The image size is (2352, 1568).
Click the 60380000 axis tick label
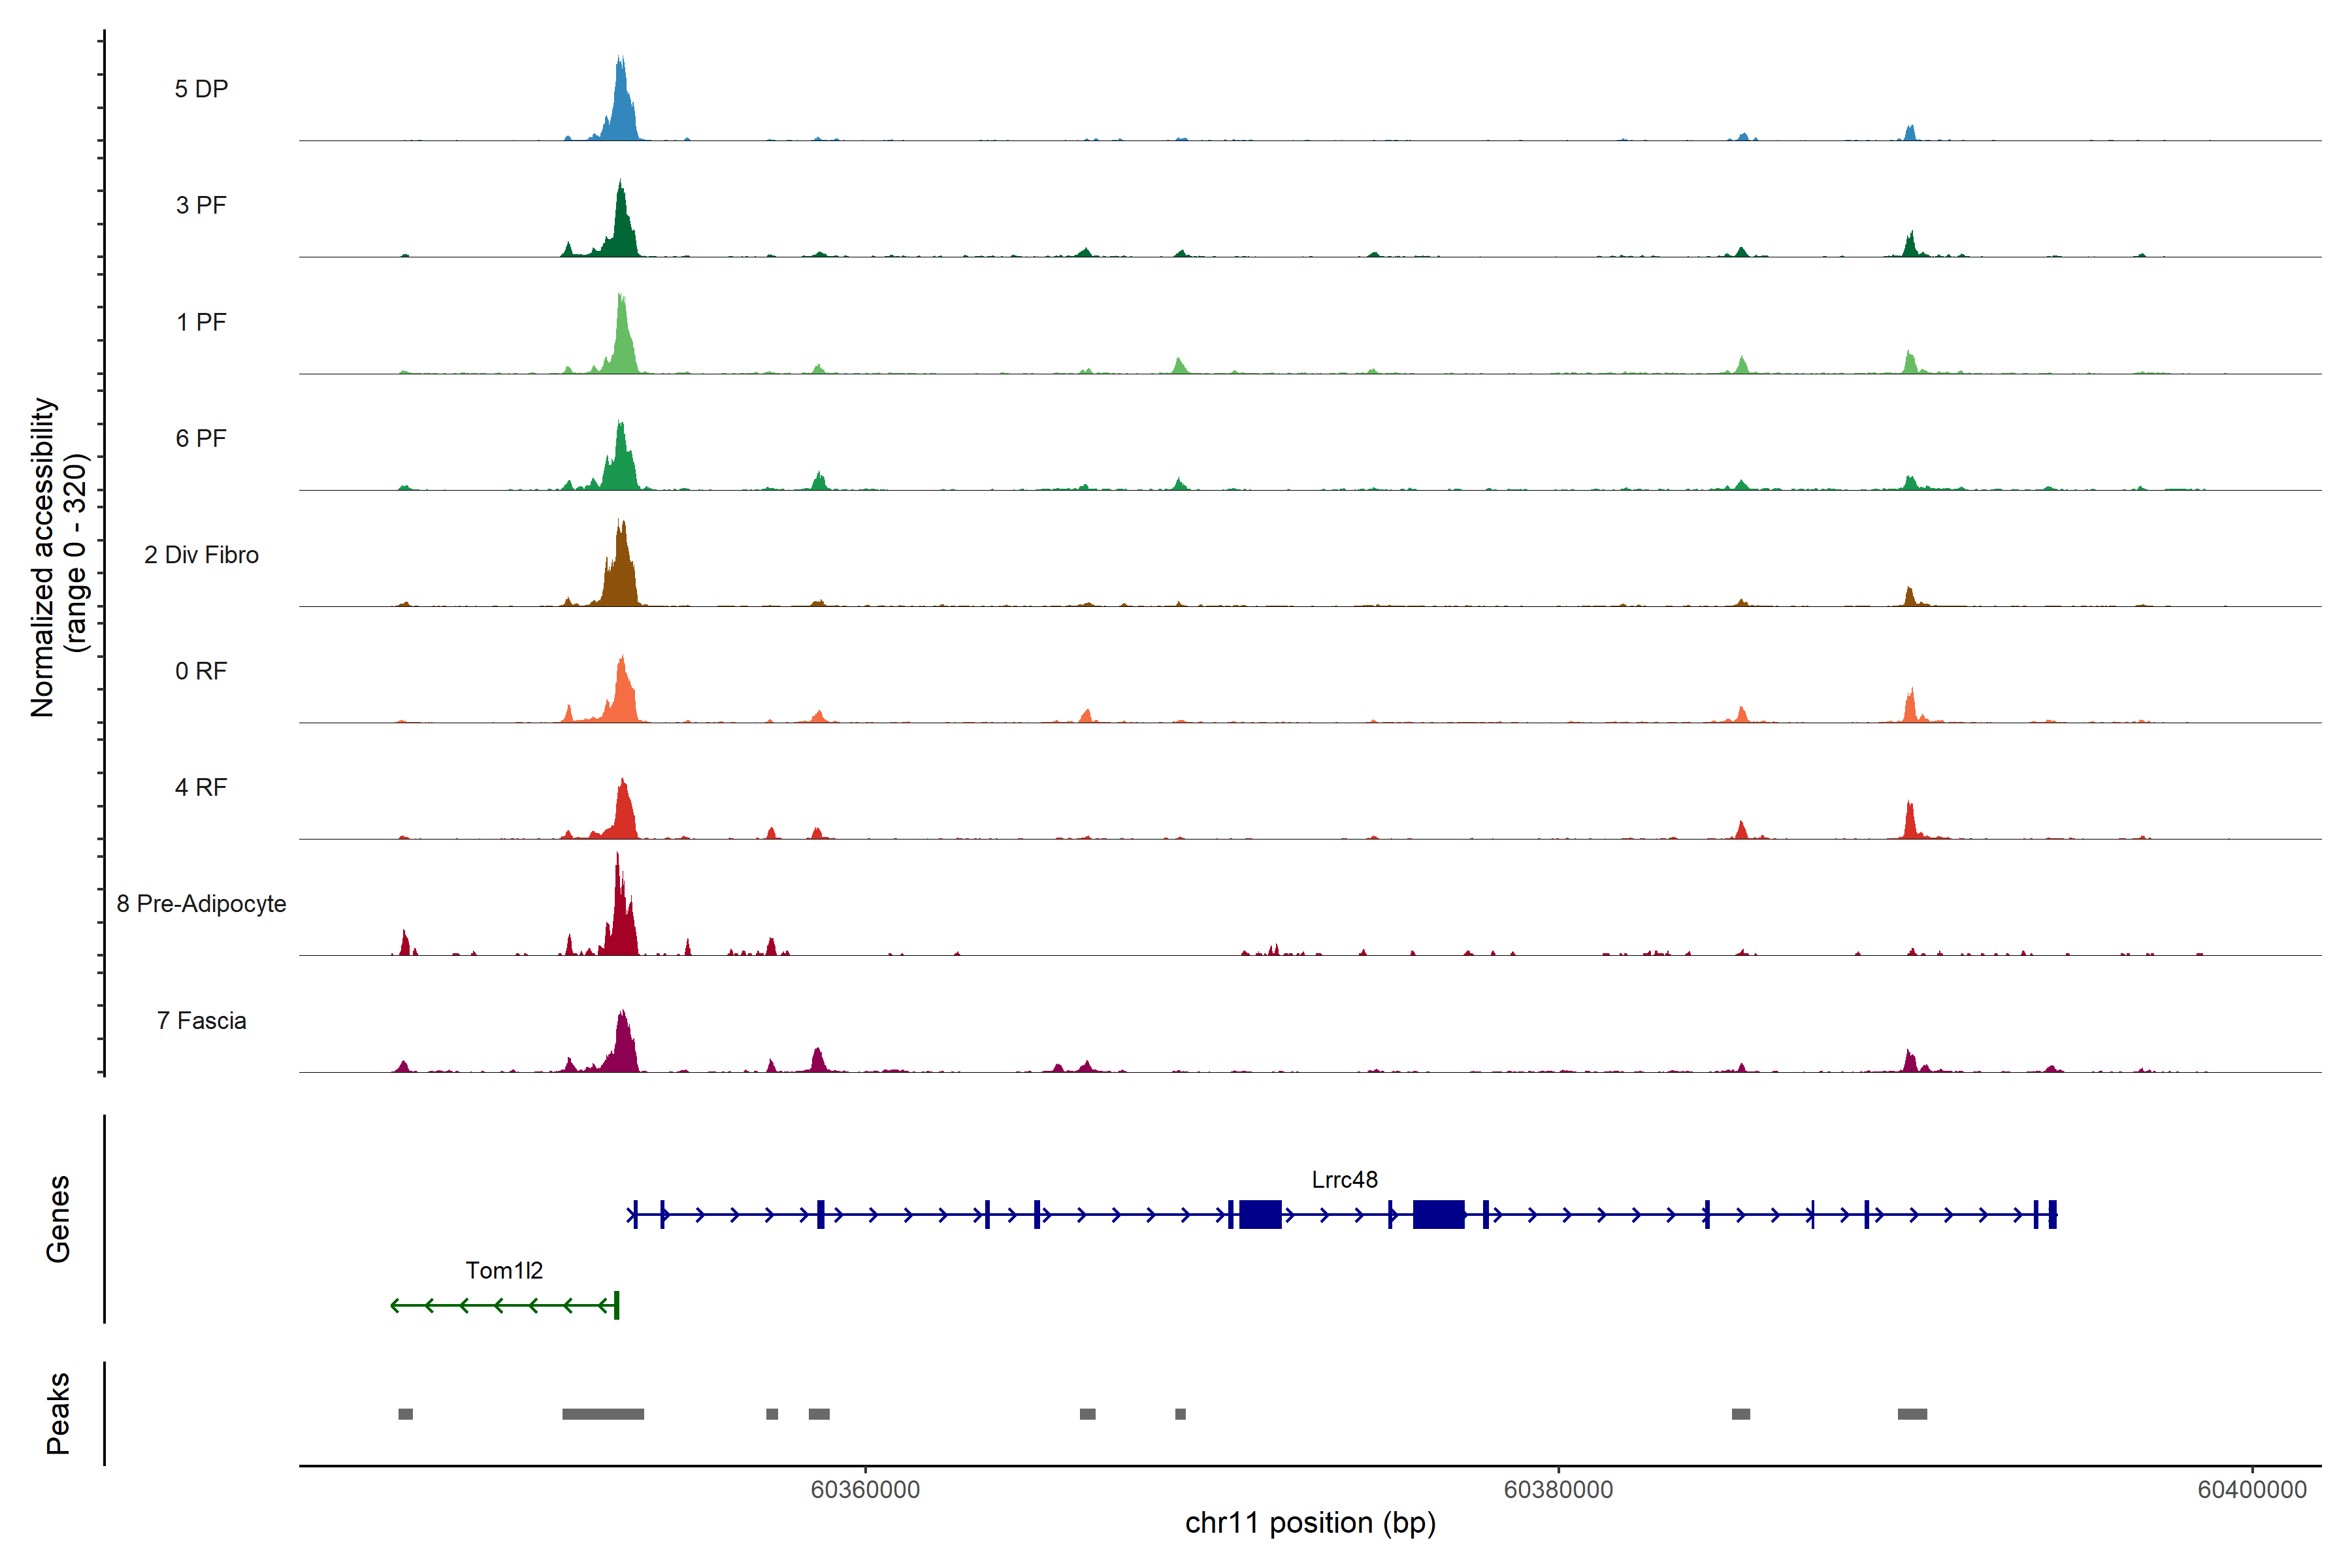click(x=1558, y=1489)
